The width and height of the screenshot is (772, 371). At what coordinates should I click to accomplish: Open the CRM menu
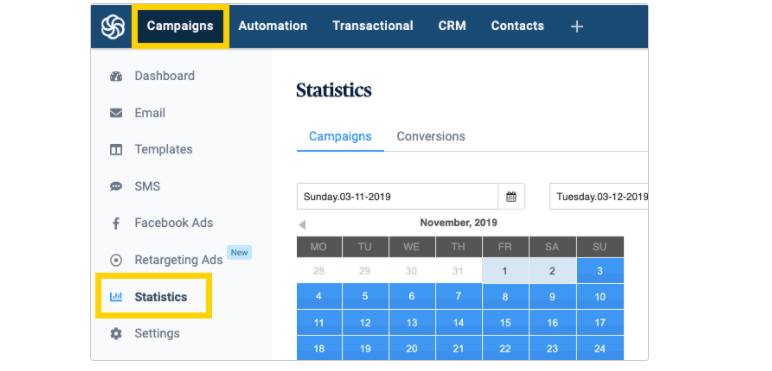452,26
